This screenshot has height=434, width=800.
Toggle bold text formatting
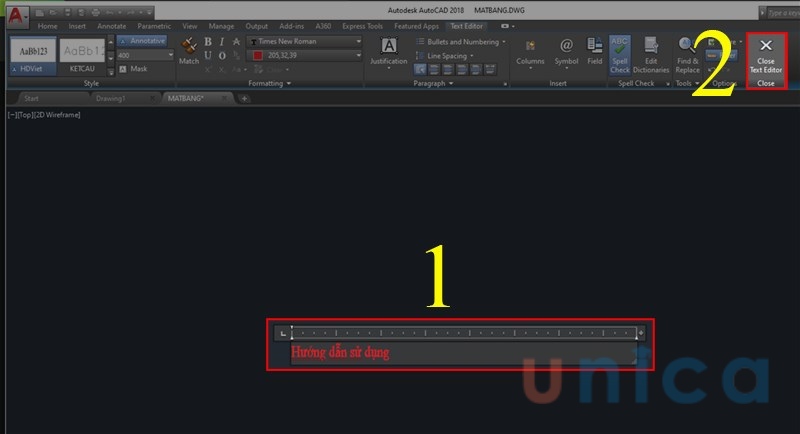pyautogui.click(x=208, y=42)
